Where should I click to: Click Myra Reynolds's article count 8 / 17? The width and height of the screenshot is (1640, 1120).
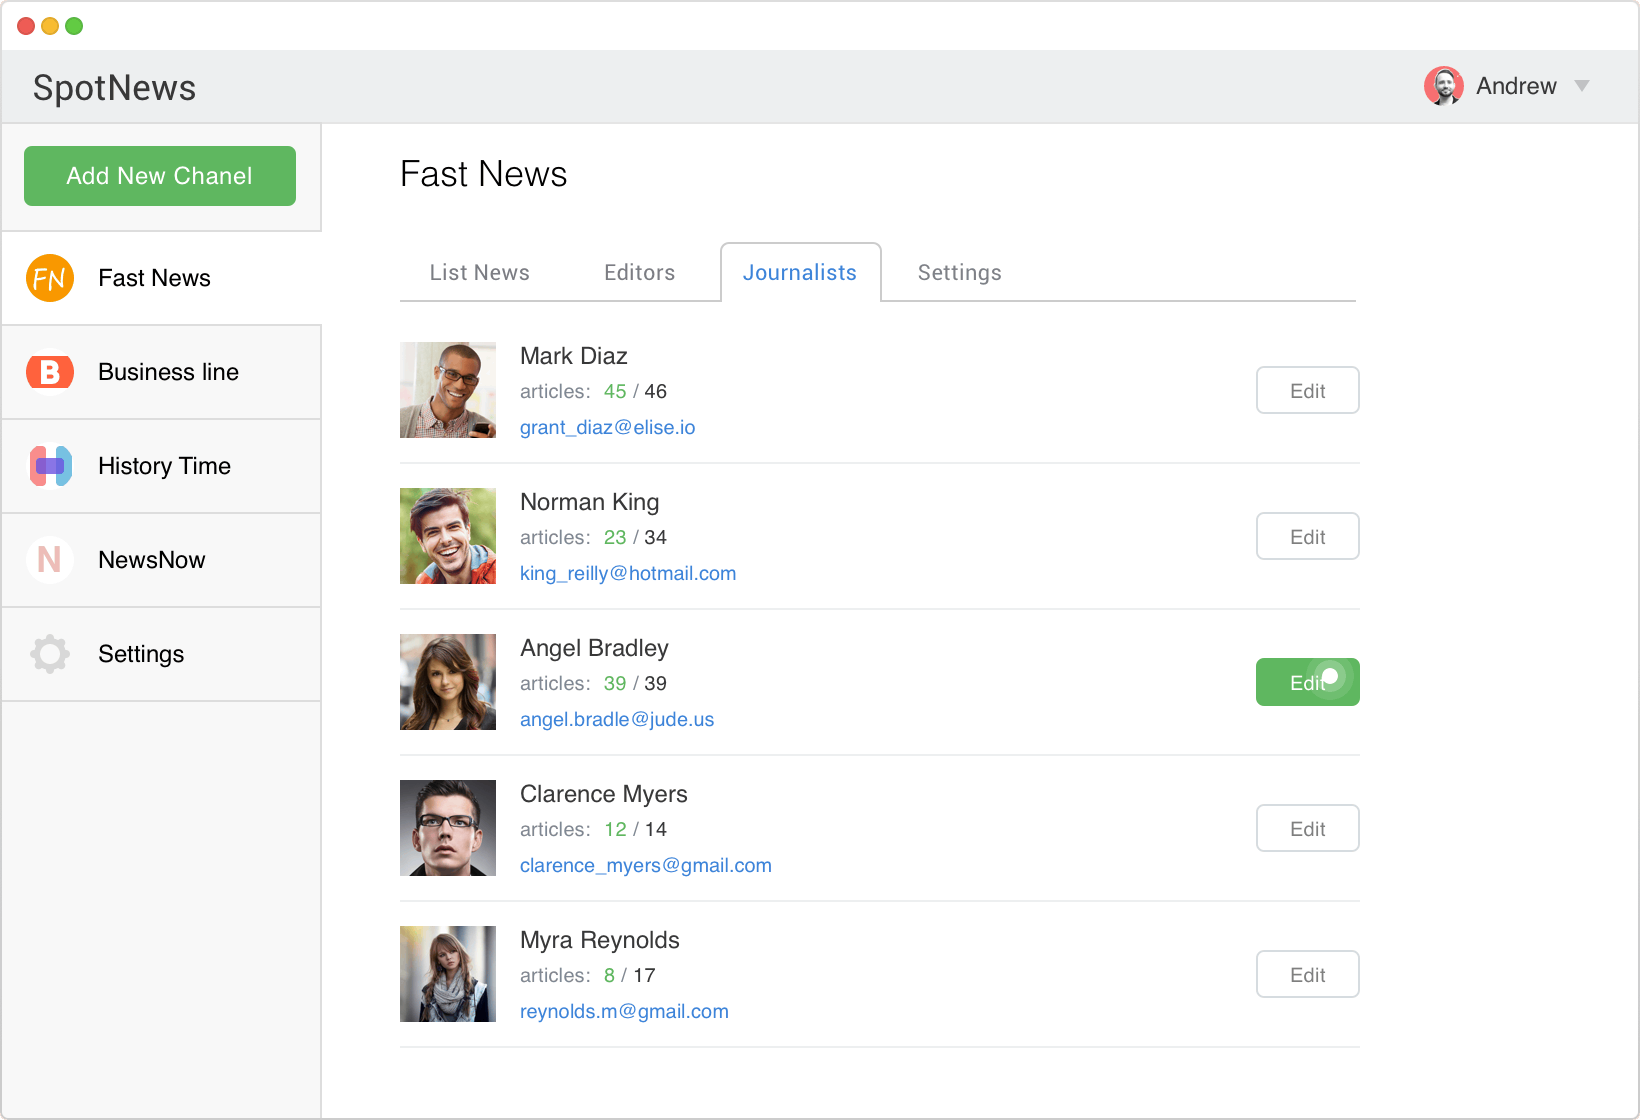click(x=630, y=975)
